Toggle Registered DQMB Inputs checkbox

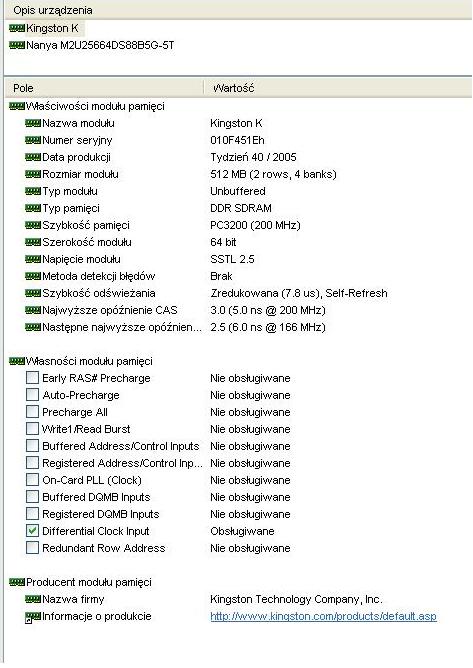pos(32,514)
